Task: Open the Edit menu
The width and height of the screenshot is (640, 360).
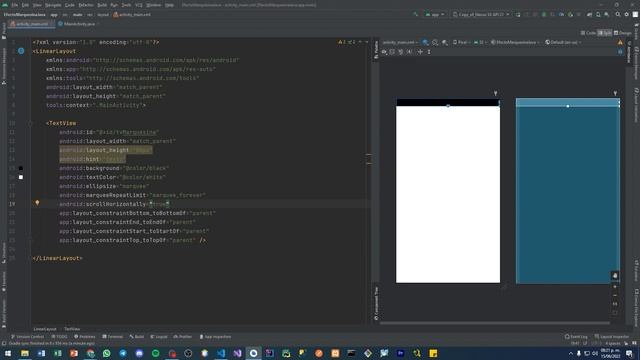Action: (25, 5)
